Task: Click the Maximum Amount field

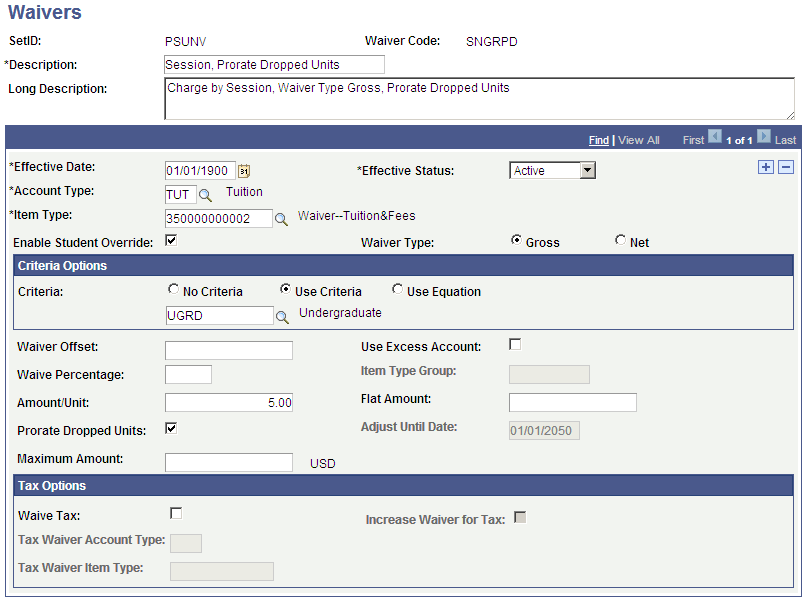Action: coord(228,462)
